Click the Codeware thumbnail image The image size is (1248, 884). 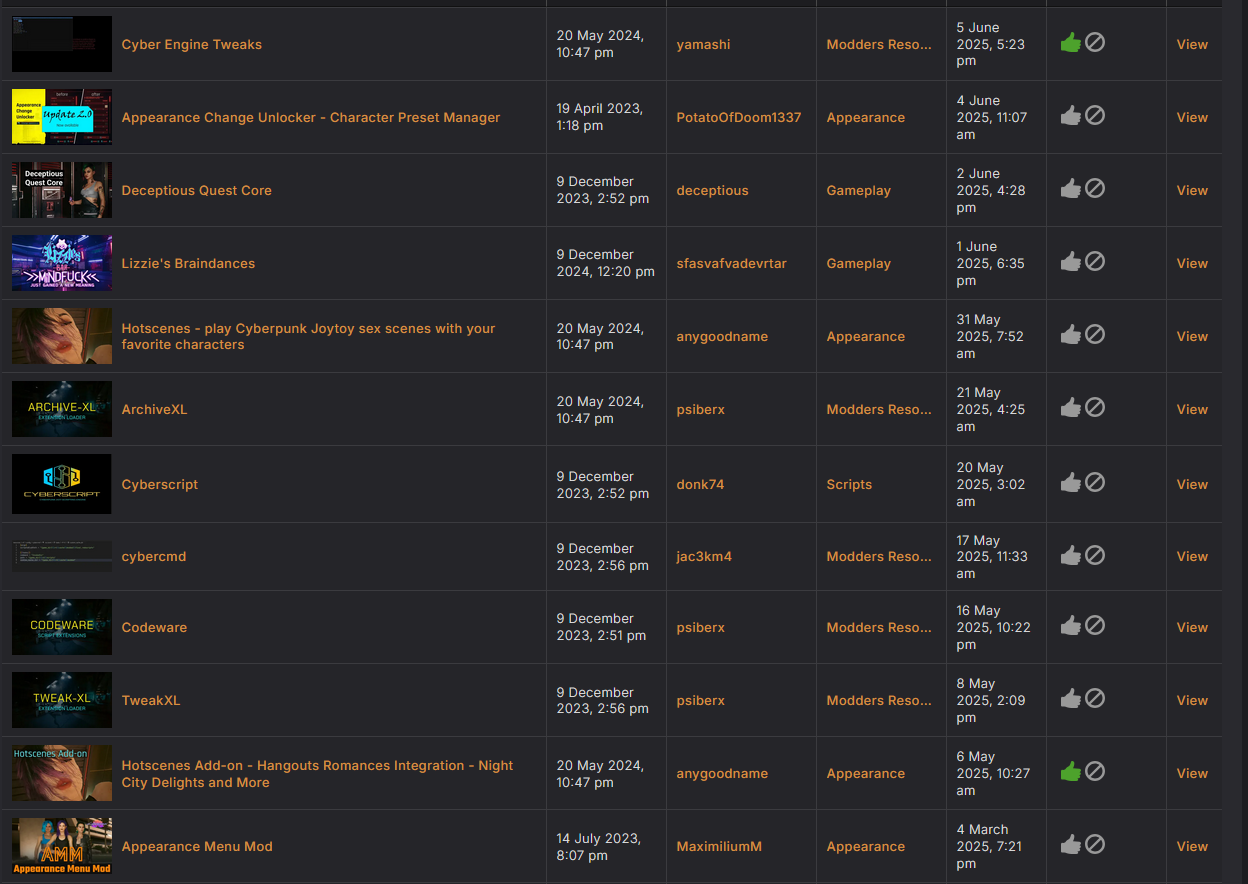(x=62, y=627)
